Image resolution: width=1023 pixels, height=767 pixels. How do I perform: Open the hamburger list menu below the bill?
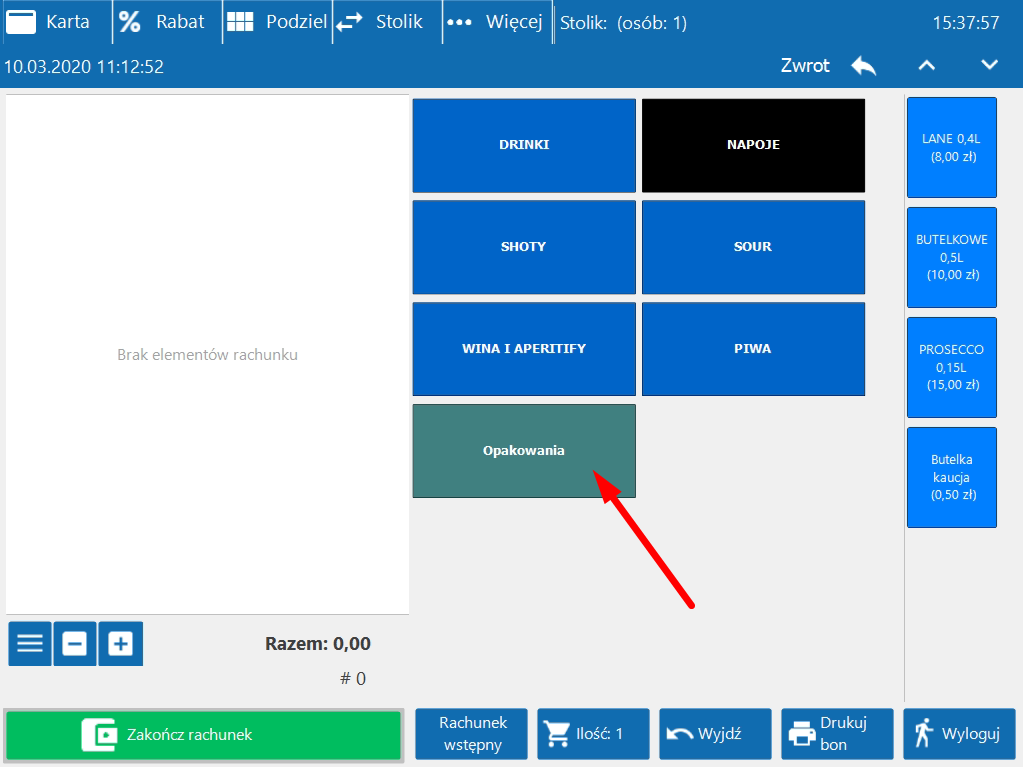point(30,643)
